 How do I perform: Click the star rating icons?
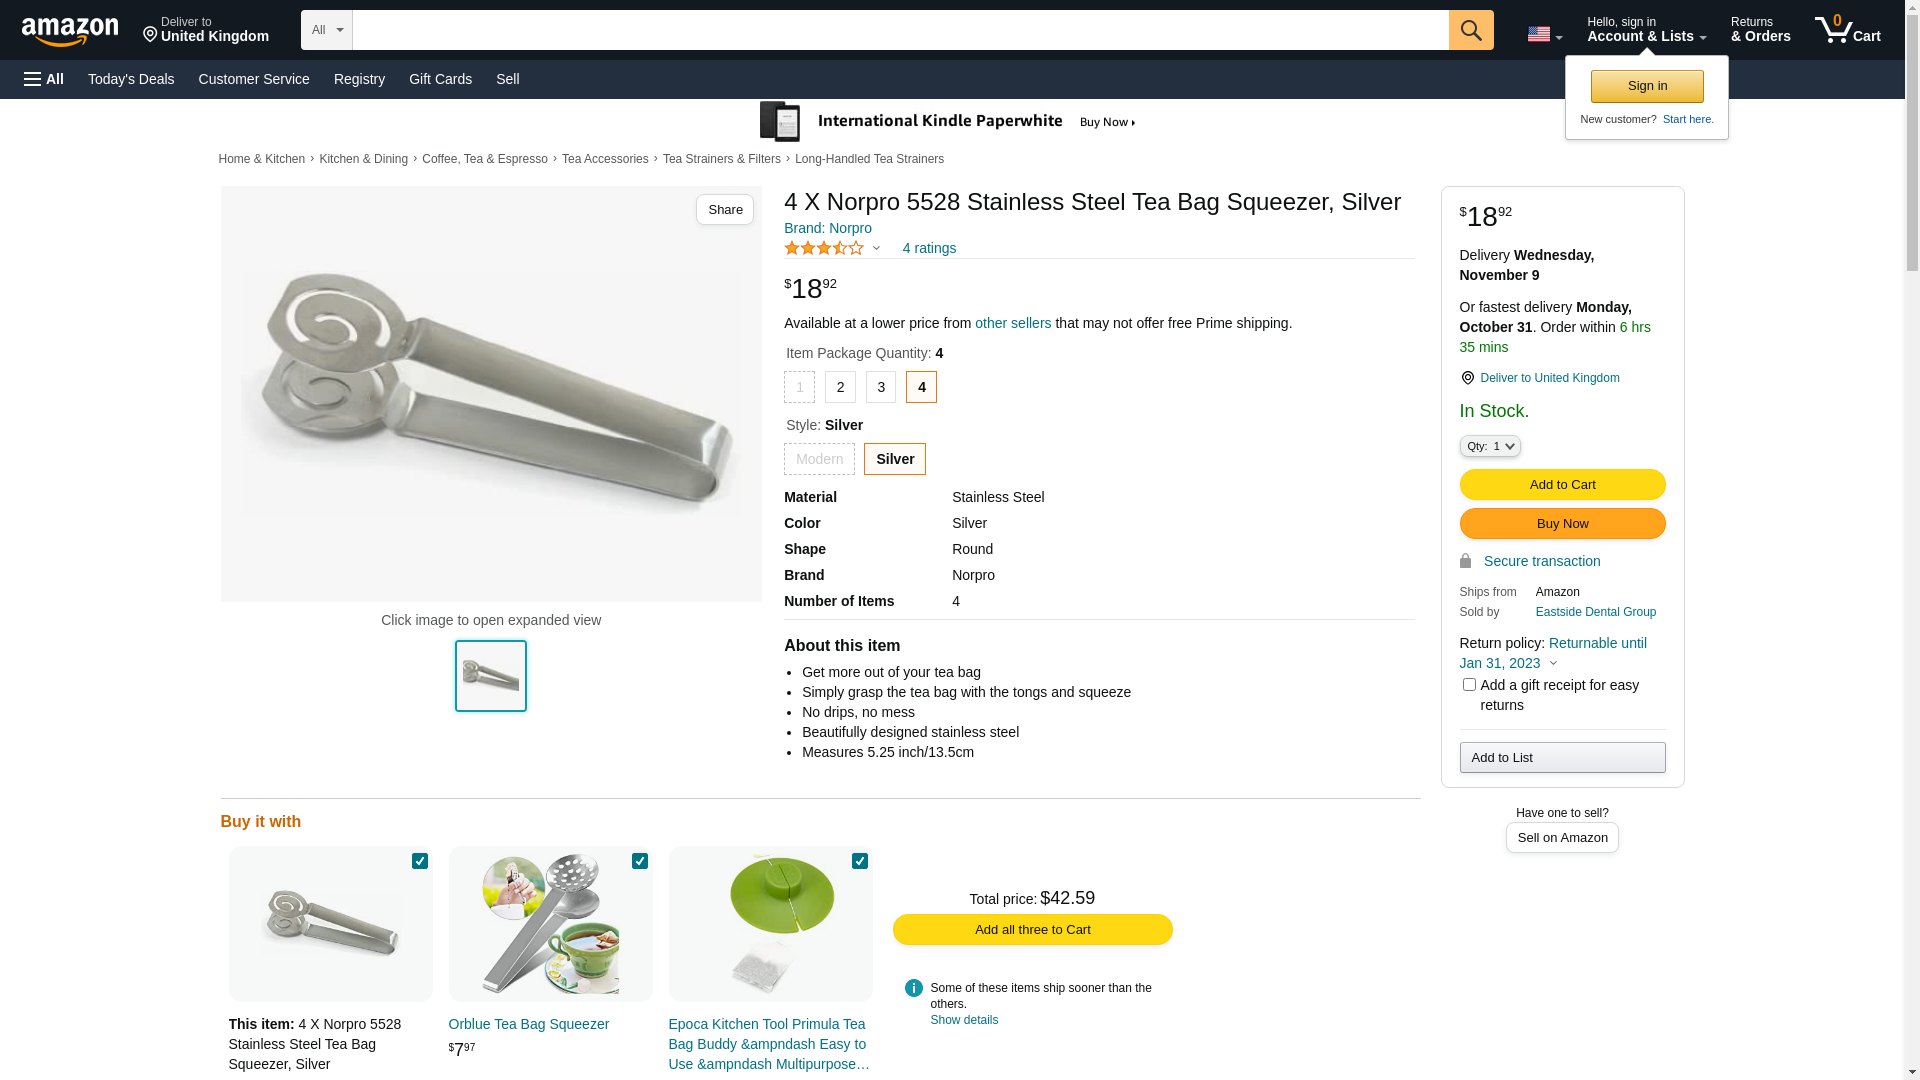[824, 248]
